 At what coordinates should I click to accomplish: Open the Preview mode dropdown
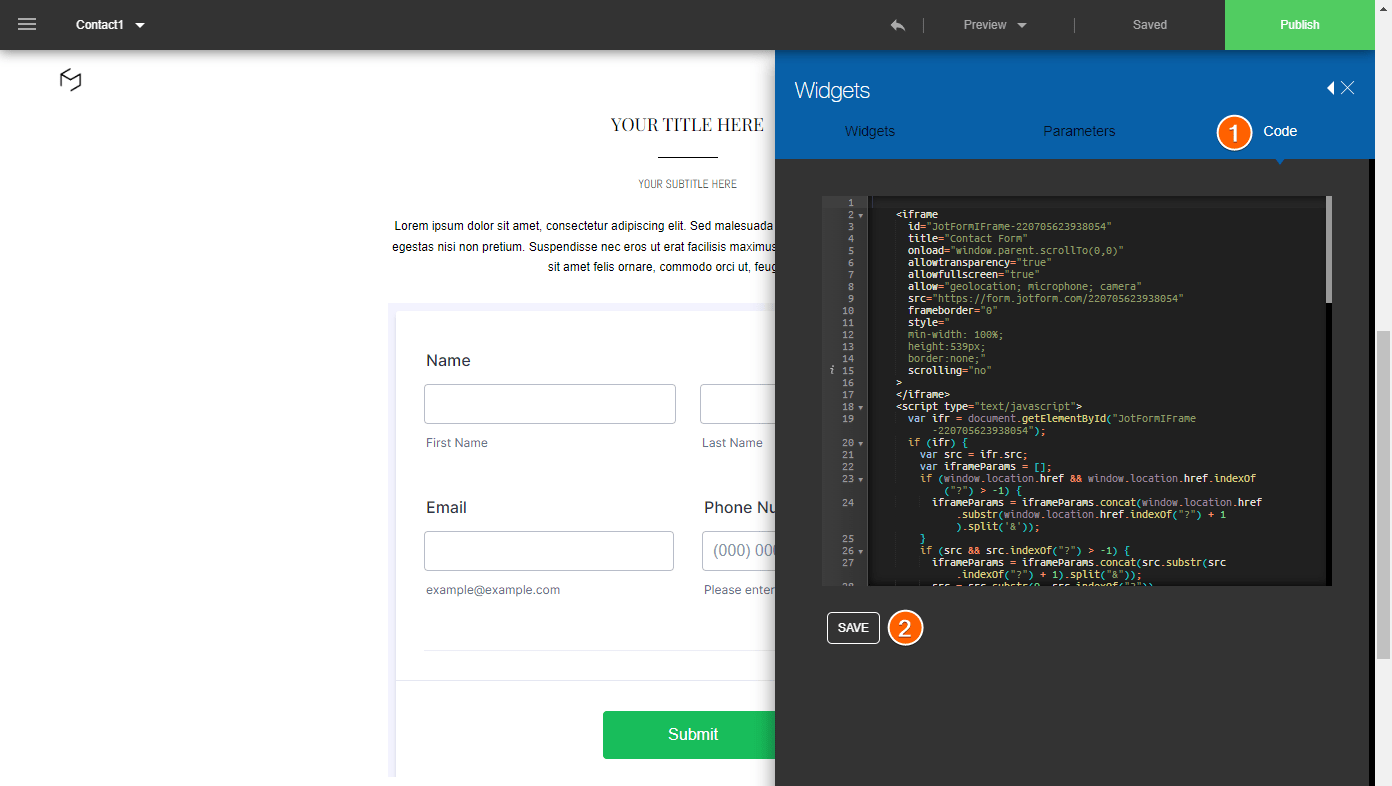(x=994, y=24)
